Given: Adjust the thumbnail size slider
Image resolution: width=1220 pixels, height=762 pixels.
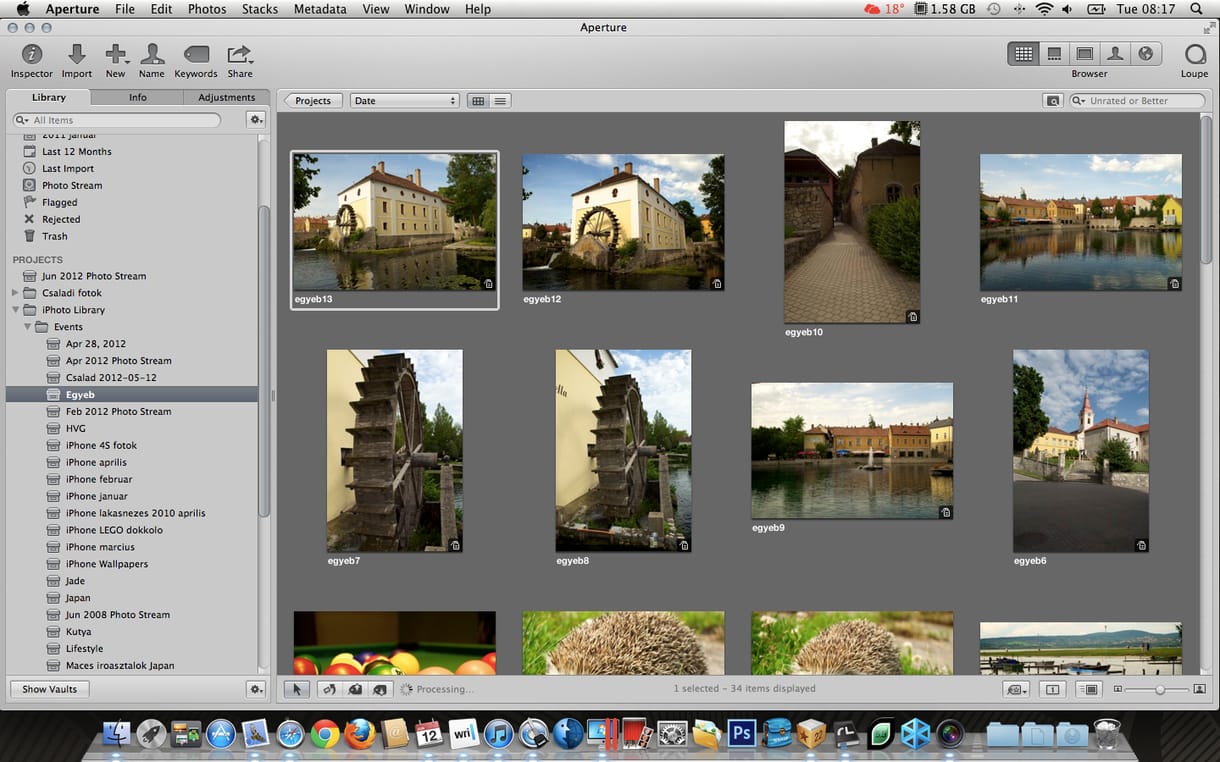Looking at the screenshot, I should [1159, 689].
